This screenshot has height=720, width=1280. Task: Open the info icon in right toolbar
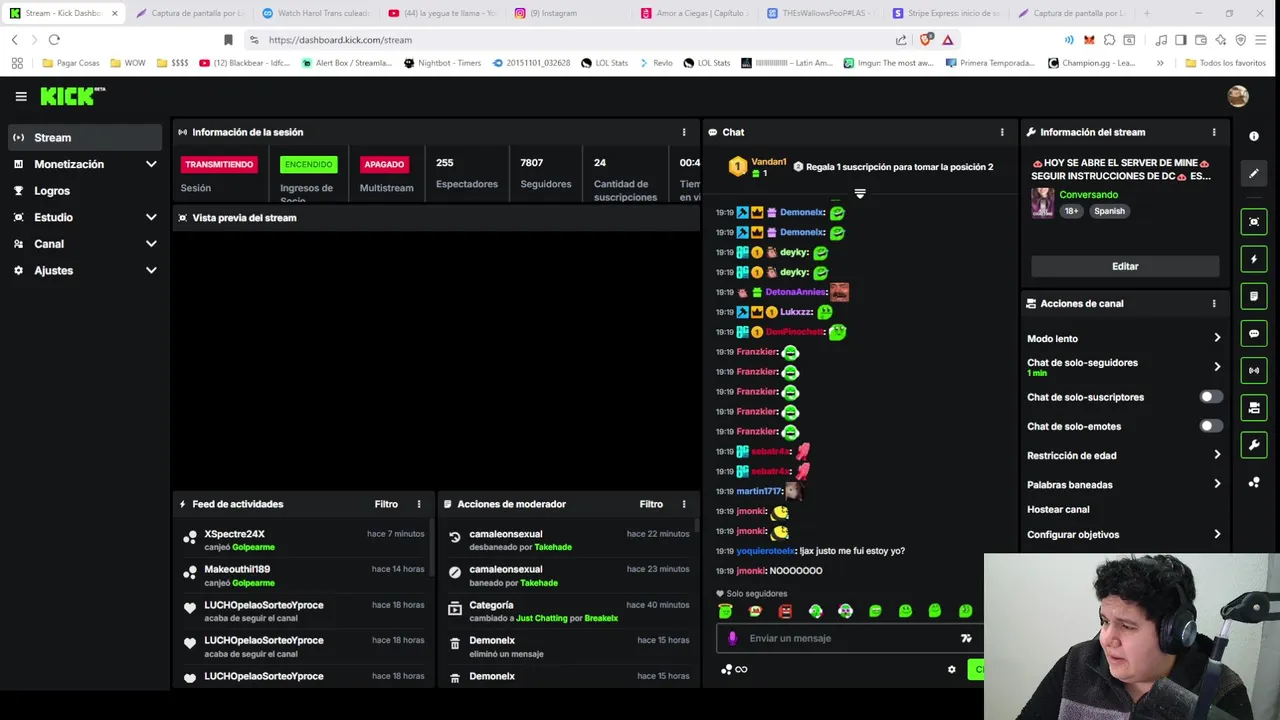click(x=1254, y=136)
